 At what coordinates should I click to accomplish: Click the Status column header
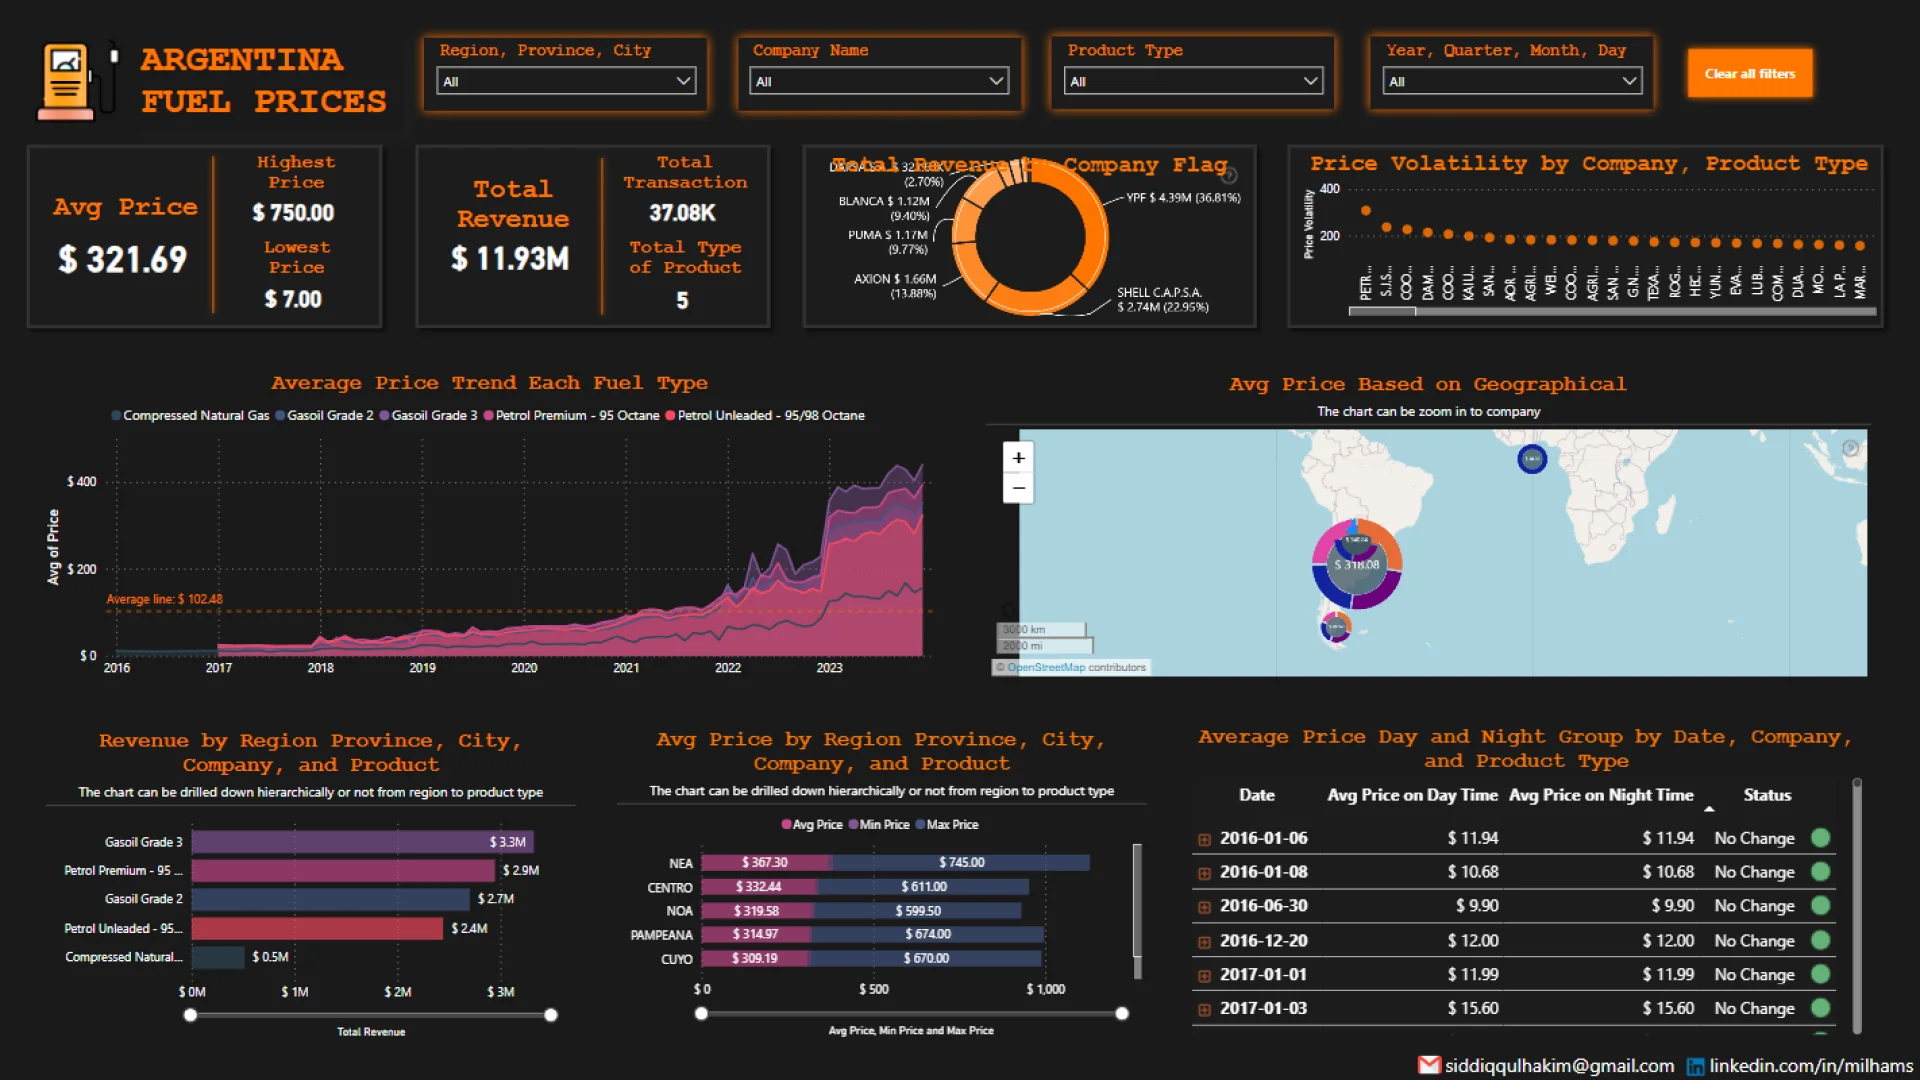1767,795
